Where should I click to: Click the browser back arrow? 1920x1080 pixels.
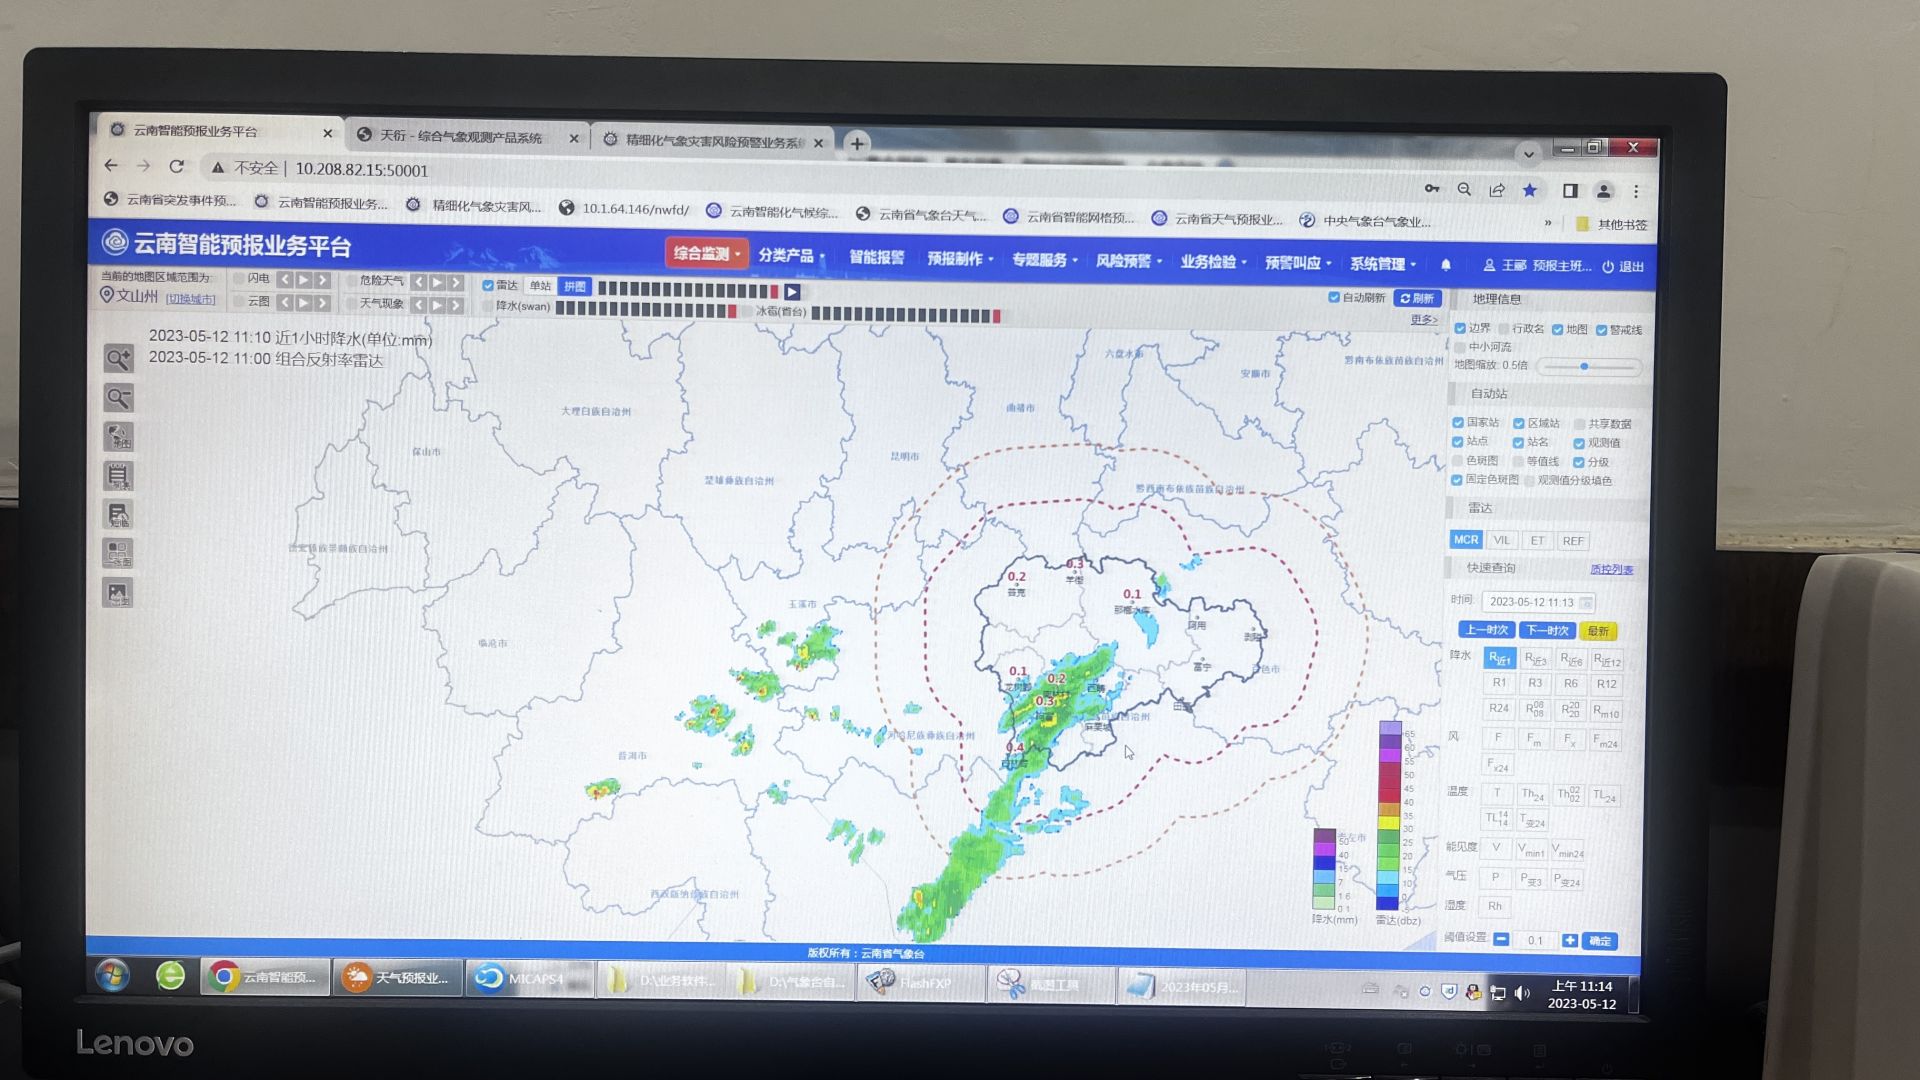pyautogui.click(x=111, y=166)
